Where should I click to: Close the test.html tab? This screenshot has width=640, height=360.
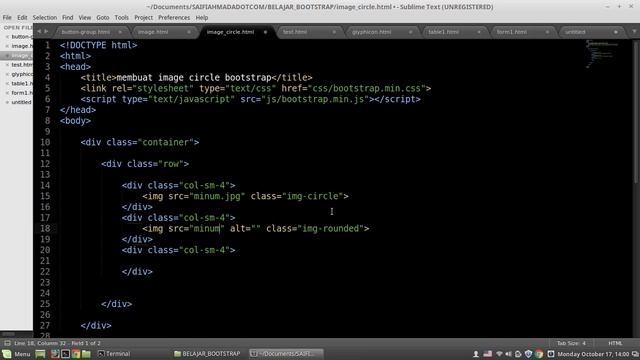pyautogui.click(x=334, y=32)
